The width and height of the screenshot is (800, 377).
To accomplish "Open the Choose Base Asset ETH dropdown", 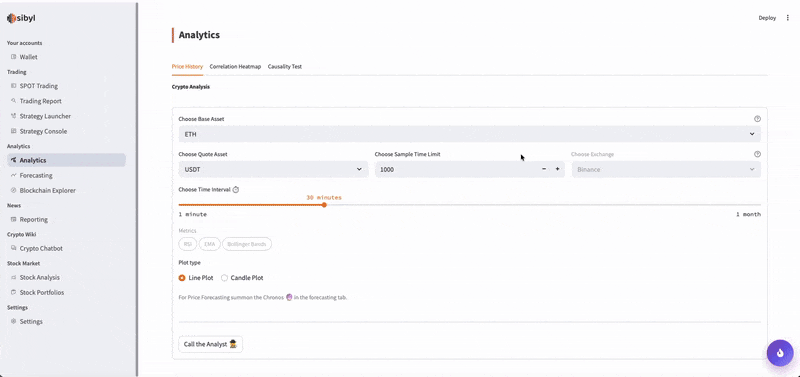I will pyautogui.click(x=469, y=134).
